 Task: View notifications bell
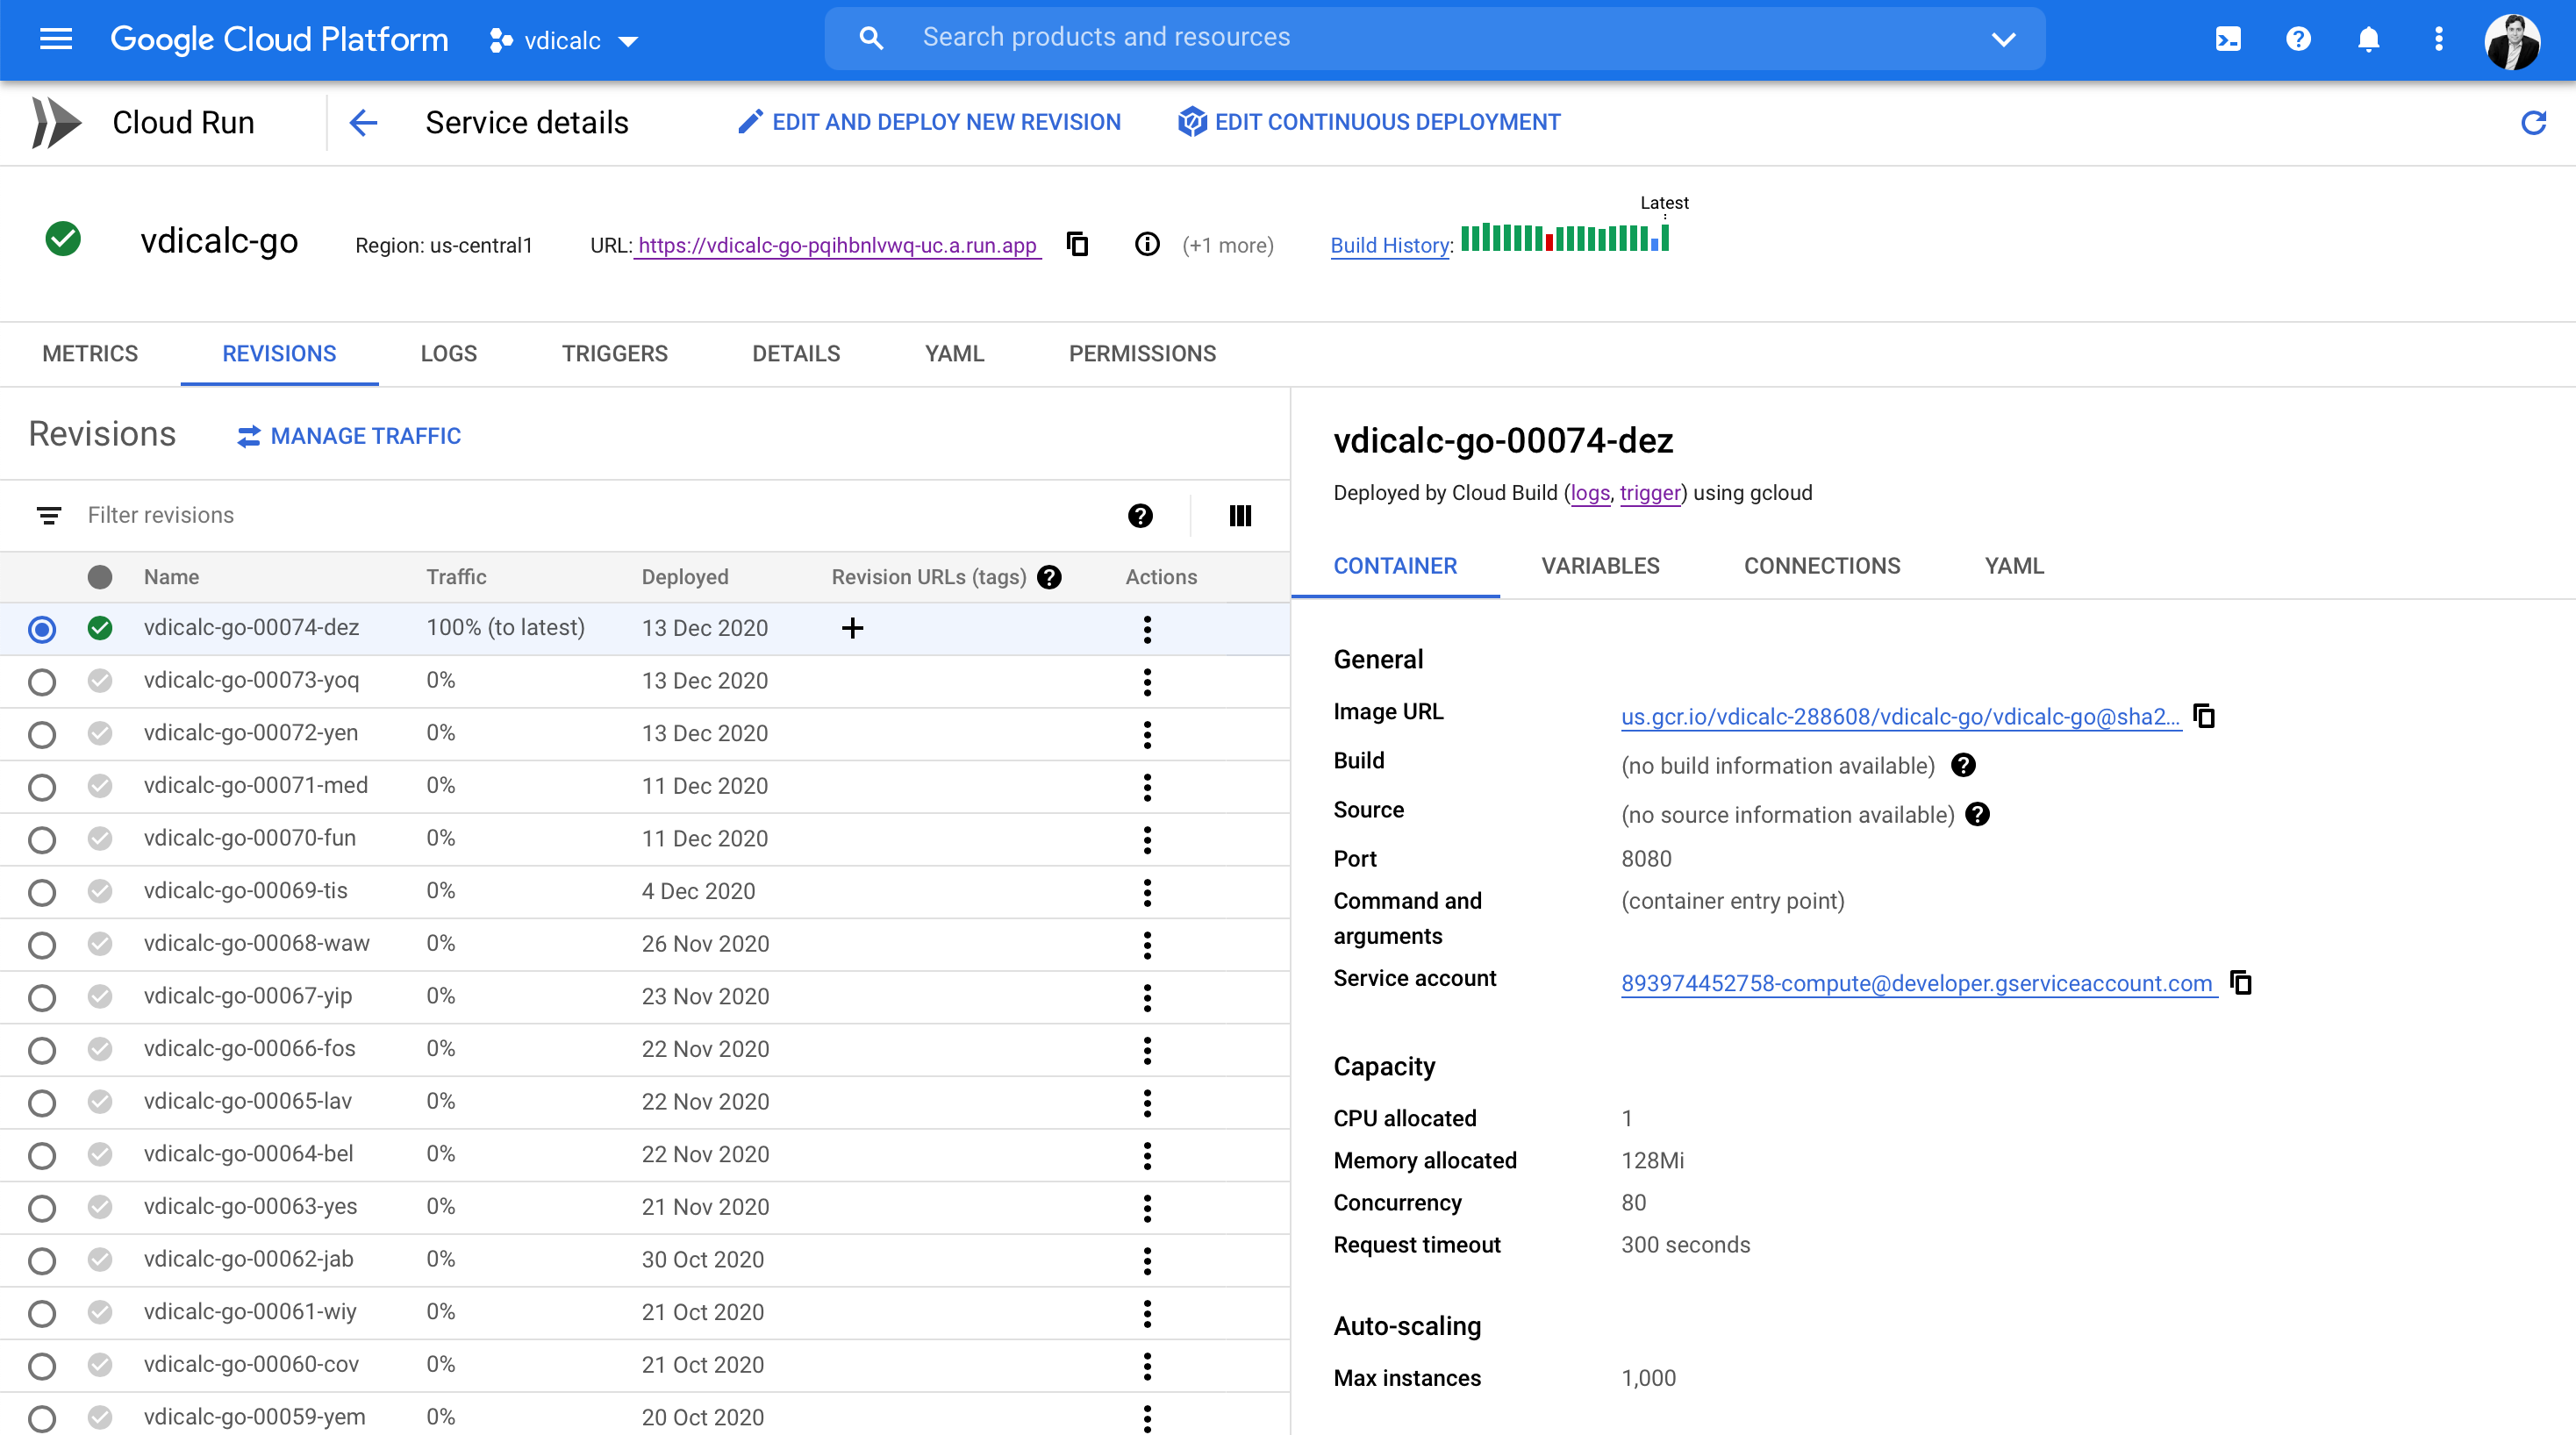click(x=2368, y=39)
